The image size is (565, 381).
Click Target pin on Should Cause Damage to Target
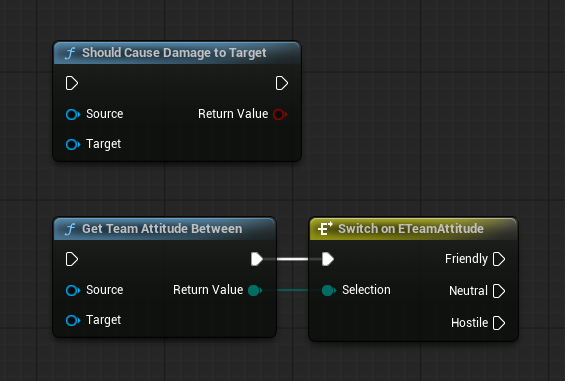pos(73,145)
